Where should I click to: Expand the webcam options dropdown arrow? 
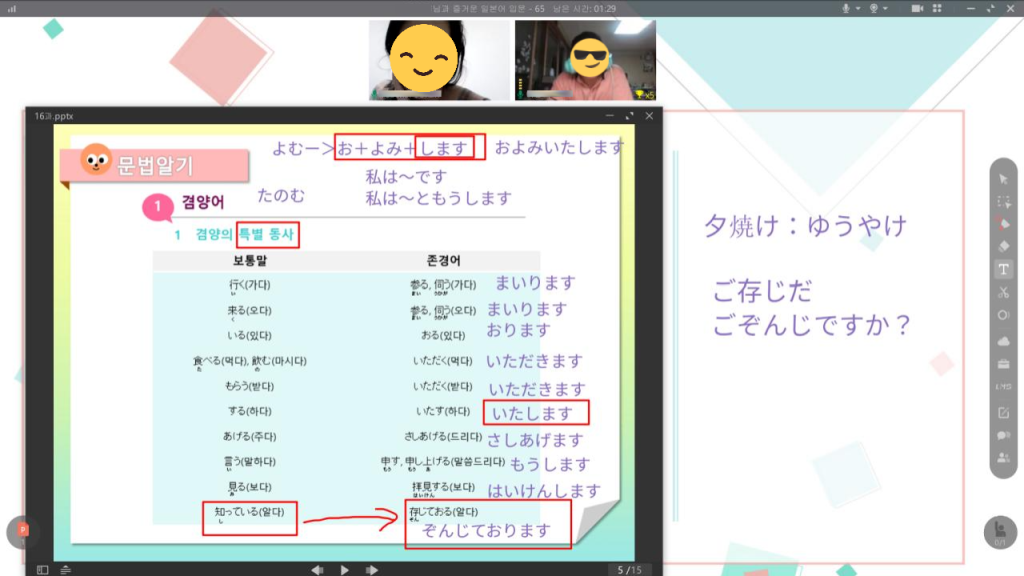click(885, 8)
